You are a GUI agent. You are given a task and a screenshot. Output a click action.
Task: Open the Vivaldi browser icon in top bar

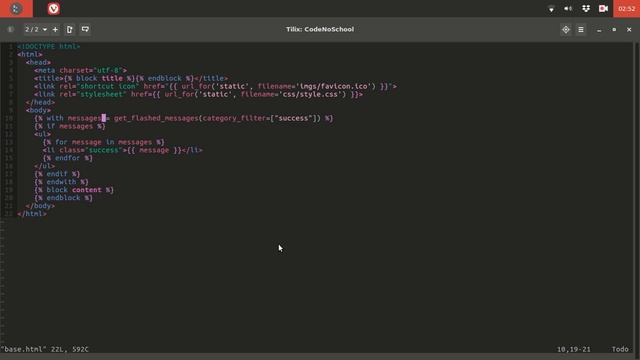click(x=53, y=9)
